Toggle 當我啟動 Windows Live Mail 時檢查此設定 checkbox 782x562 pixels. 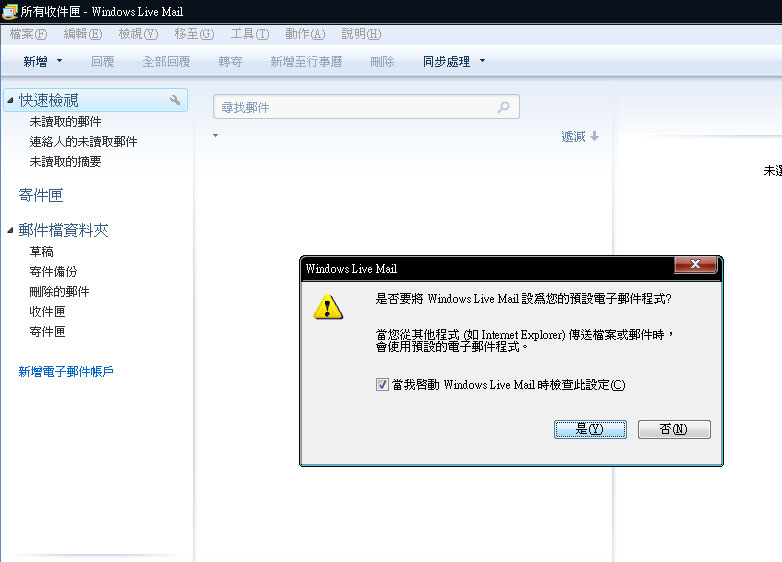pos(382,384)
